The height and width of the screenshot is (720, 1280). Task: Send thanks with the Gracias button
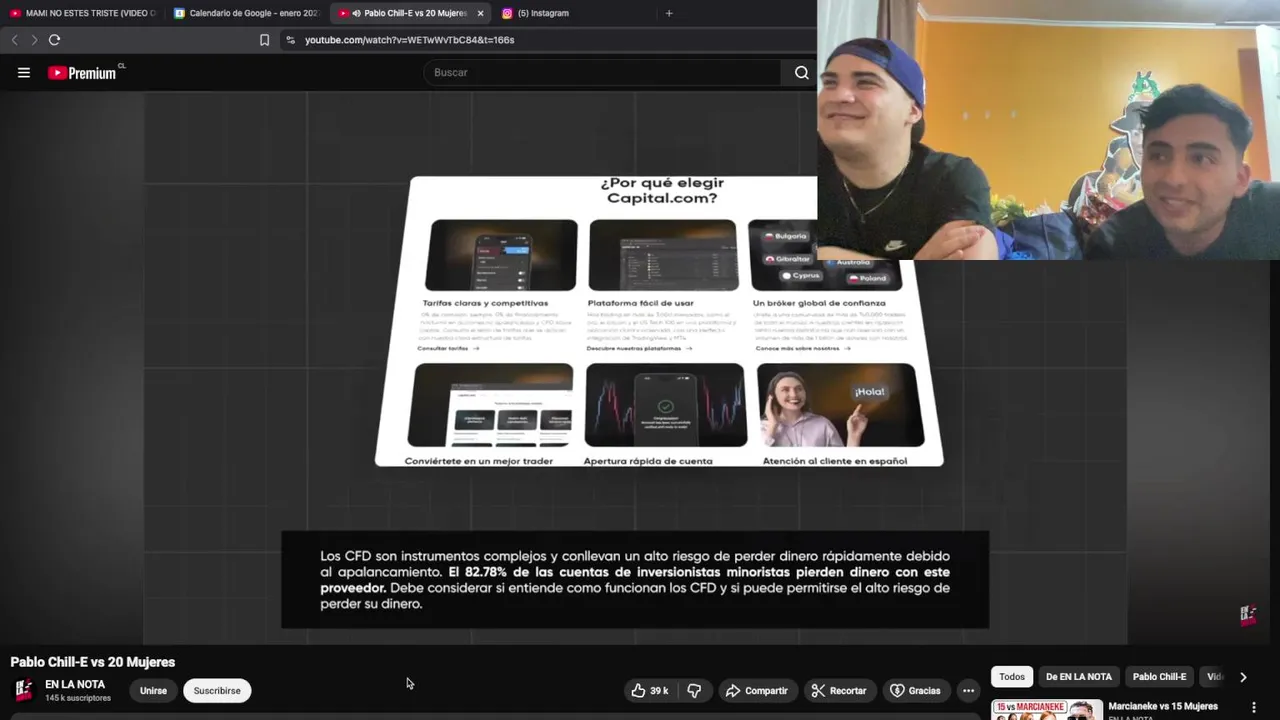915,690
